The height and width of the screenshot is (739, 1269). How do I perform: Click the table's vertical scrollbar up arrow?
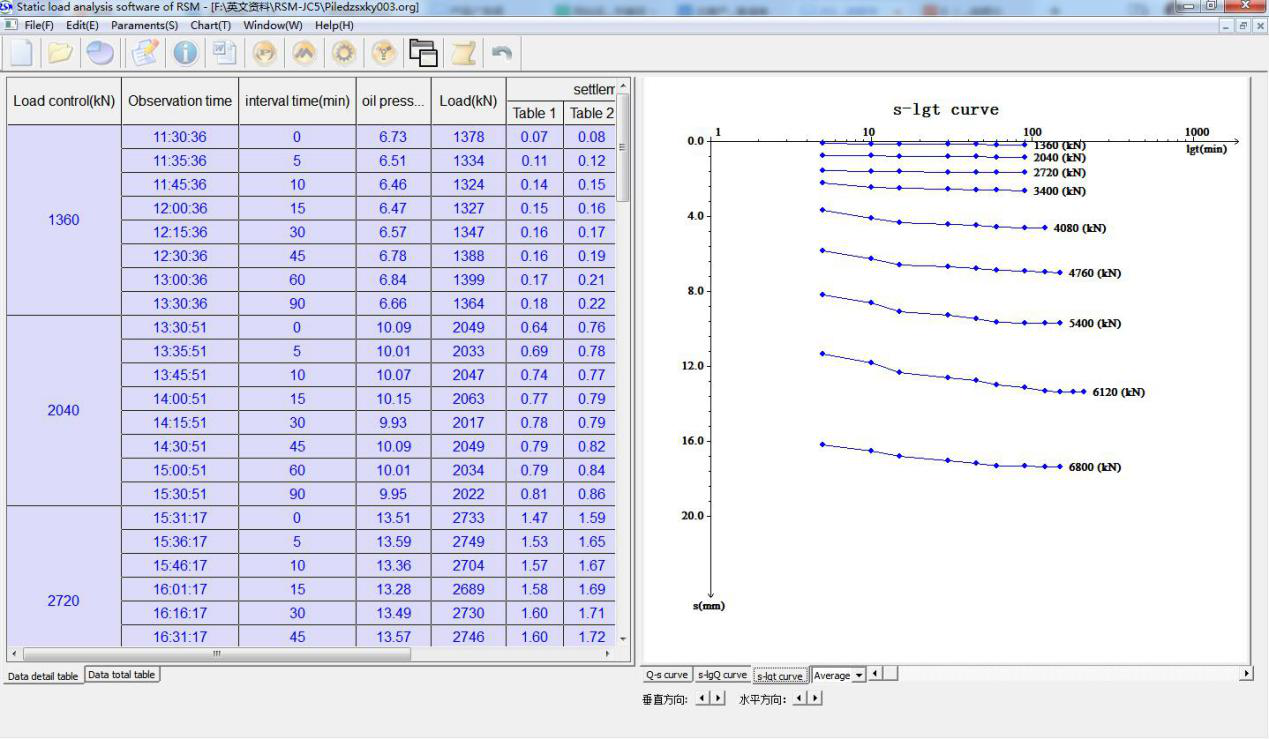[624, 85]
